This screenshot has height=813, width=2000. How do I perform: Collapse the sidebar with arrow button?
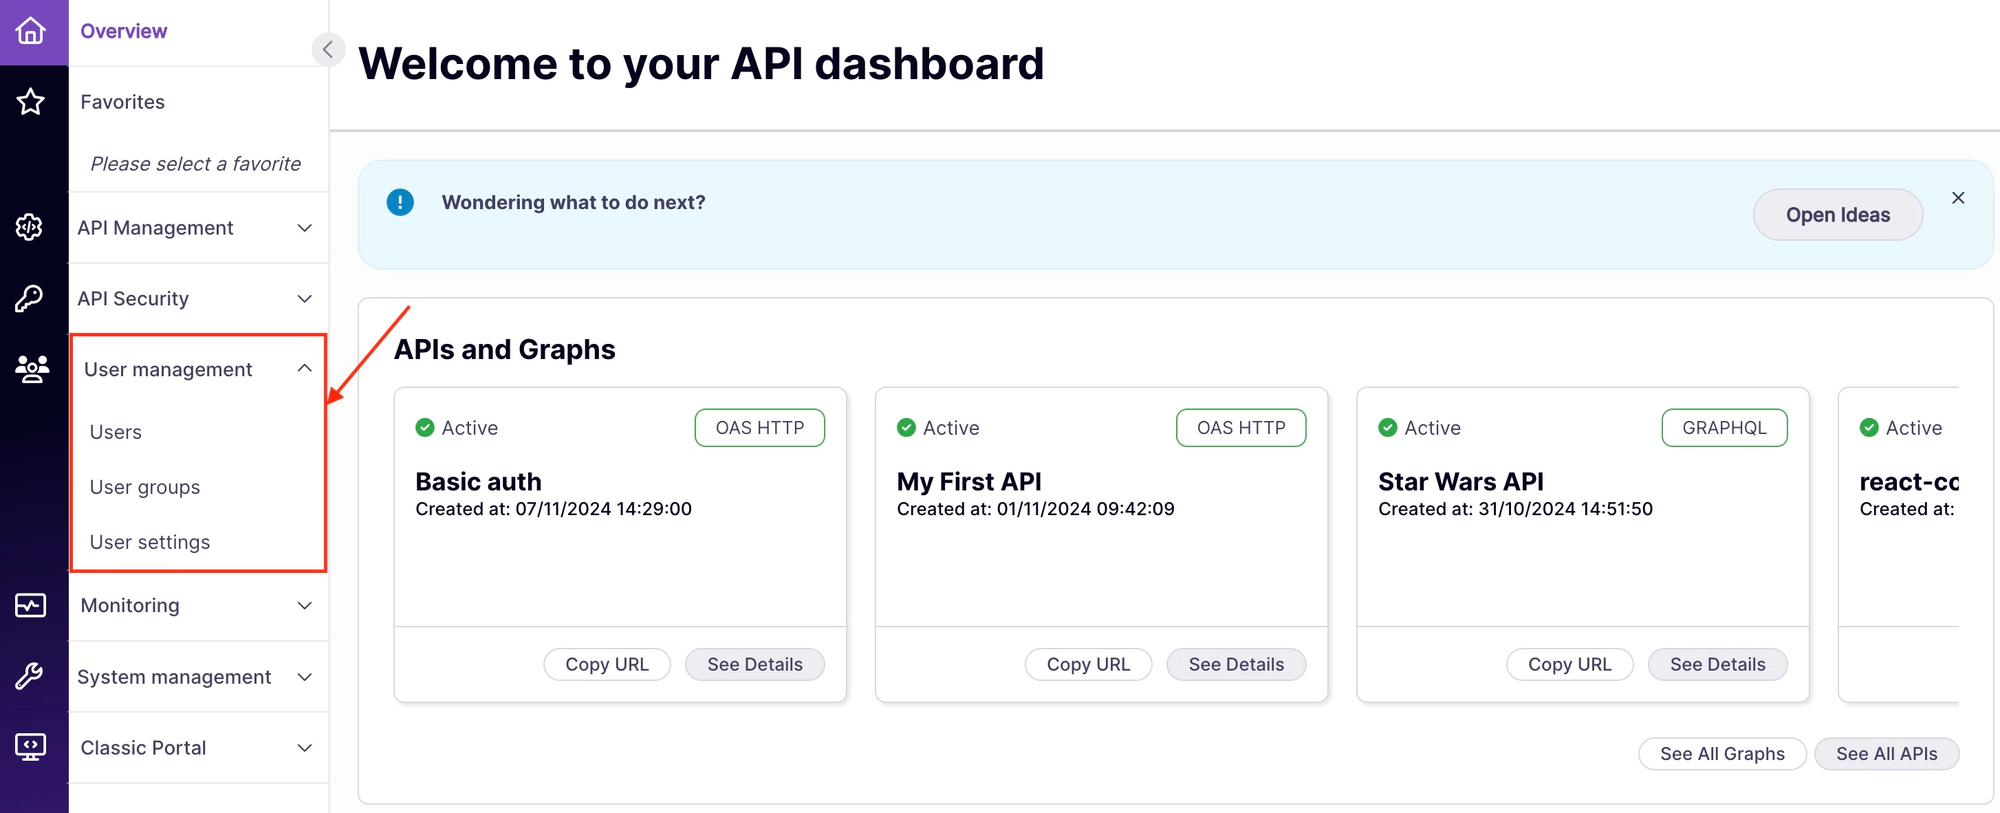[327, 49]
